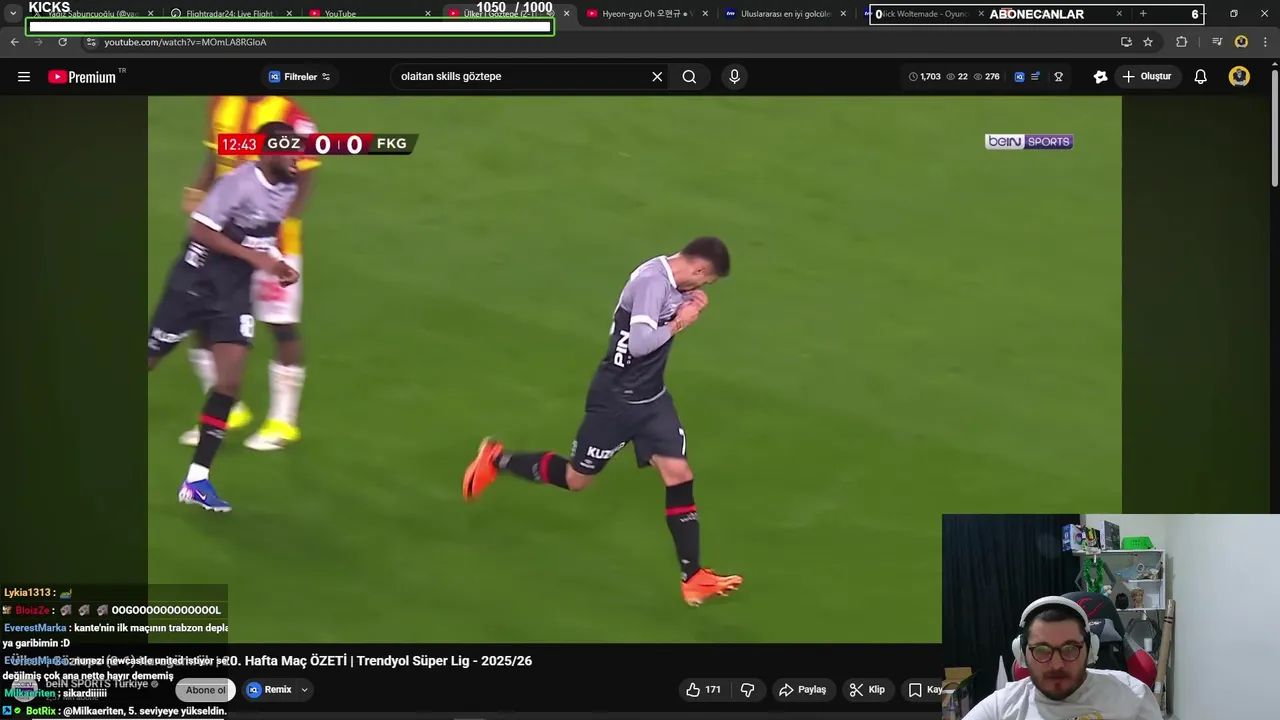
Task: Click EverestMarka chat username
Action: point(35,628)
